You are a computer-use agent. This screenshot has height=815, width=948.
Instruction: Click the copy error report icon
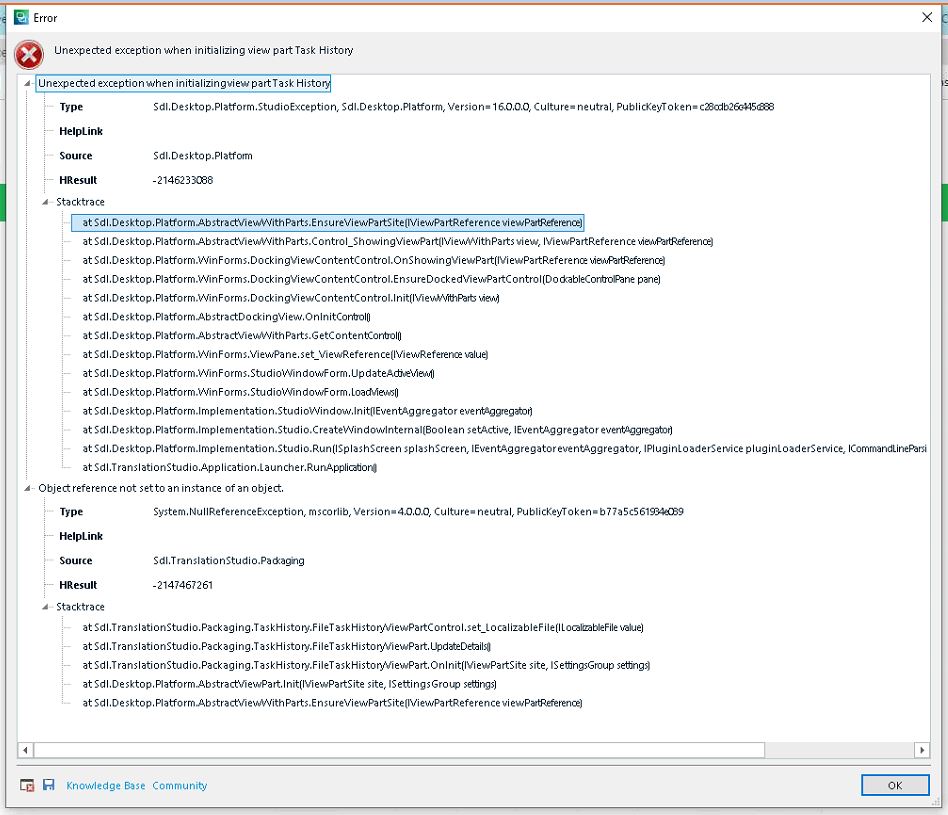click(28, 785)
